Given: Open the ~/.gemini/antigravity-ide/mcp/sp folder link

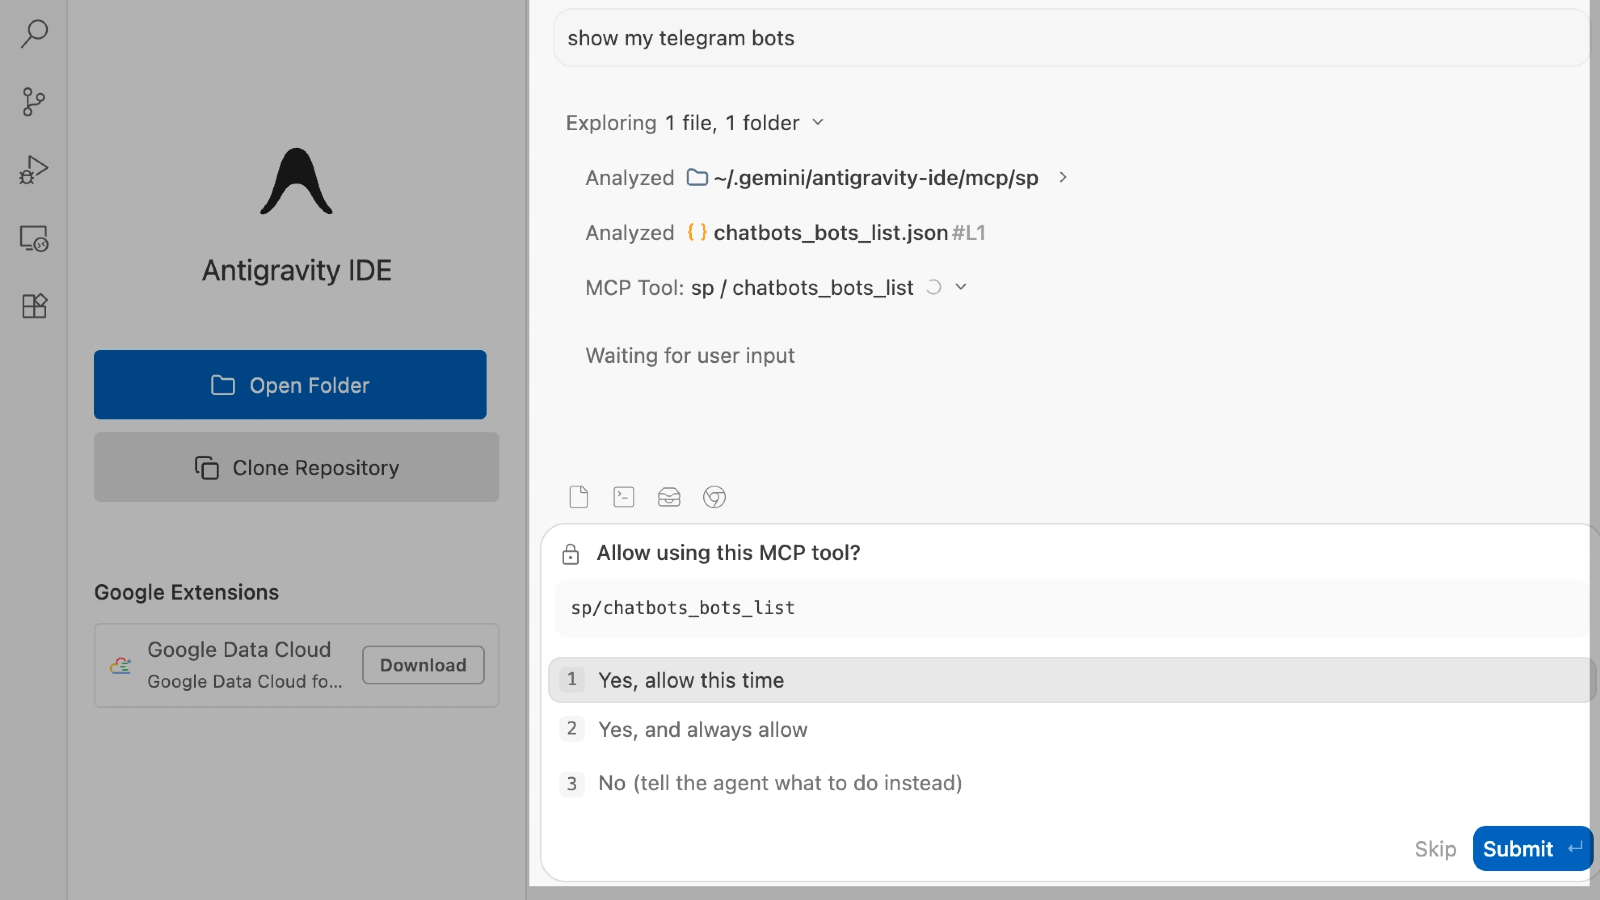Looking at the screenshot, I should click(x=876, y=178).
